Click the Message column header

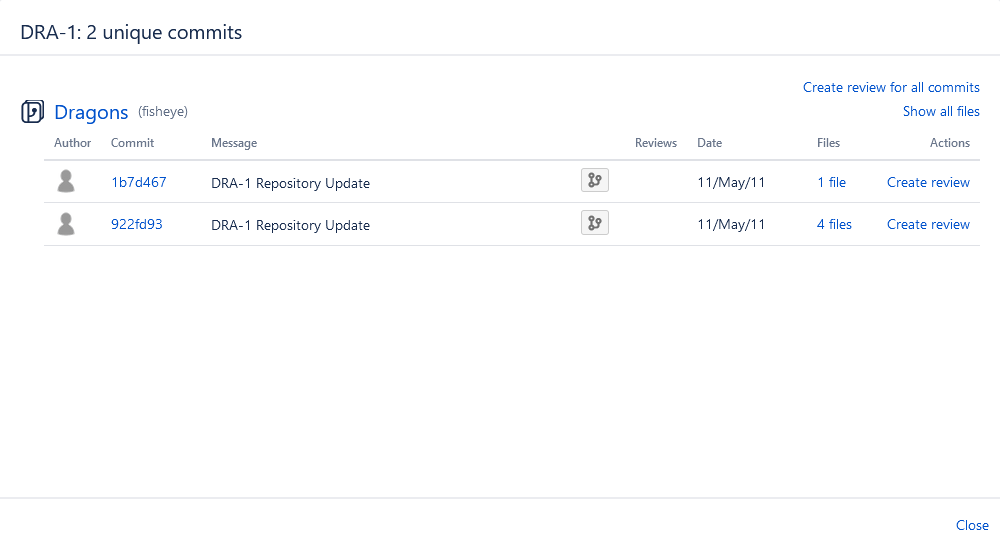[x=234, y=143]
